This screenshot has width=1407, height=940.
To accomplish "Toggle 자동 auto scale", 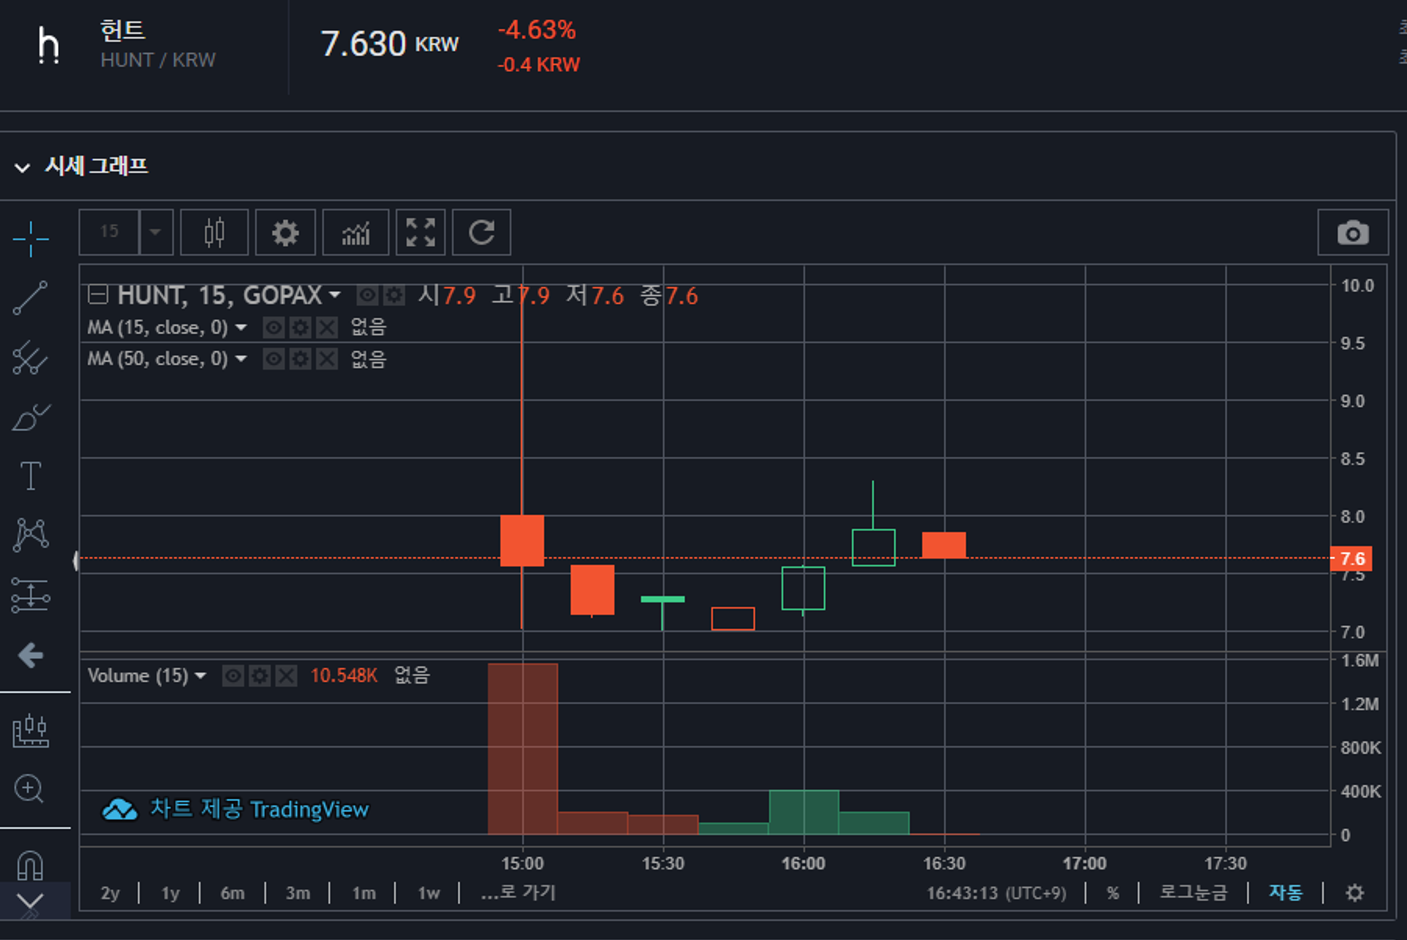I will tap(1286, 892).
